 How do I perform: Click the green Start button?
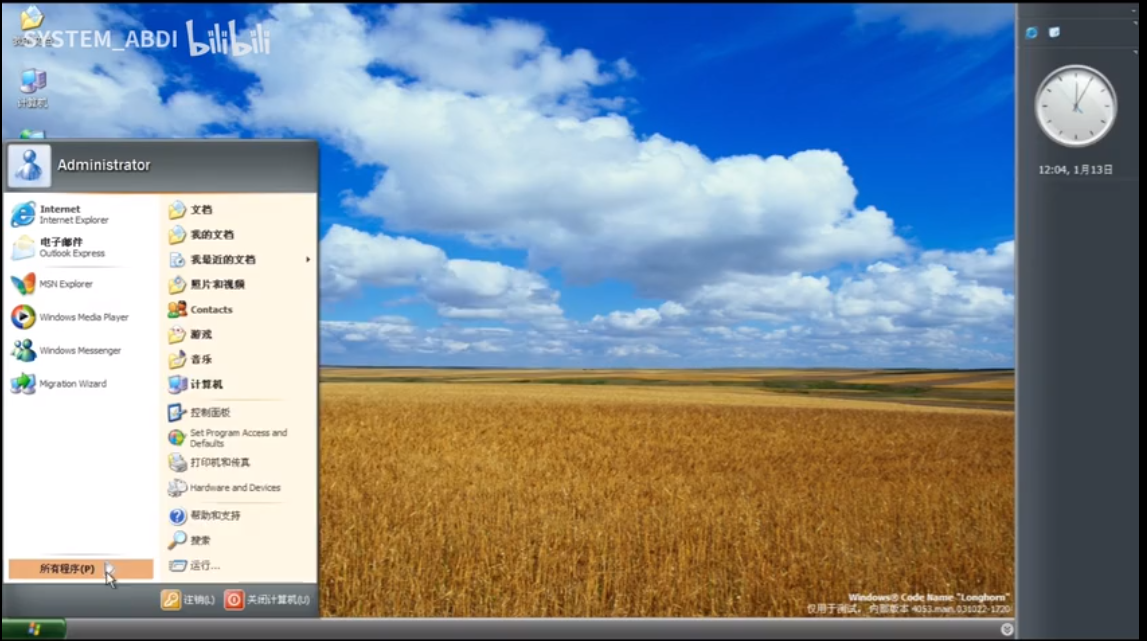coord(33,629)
